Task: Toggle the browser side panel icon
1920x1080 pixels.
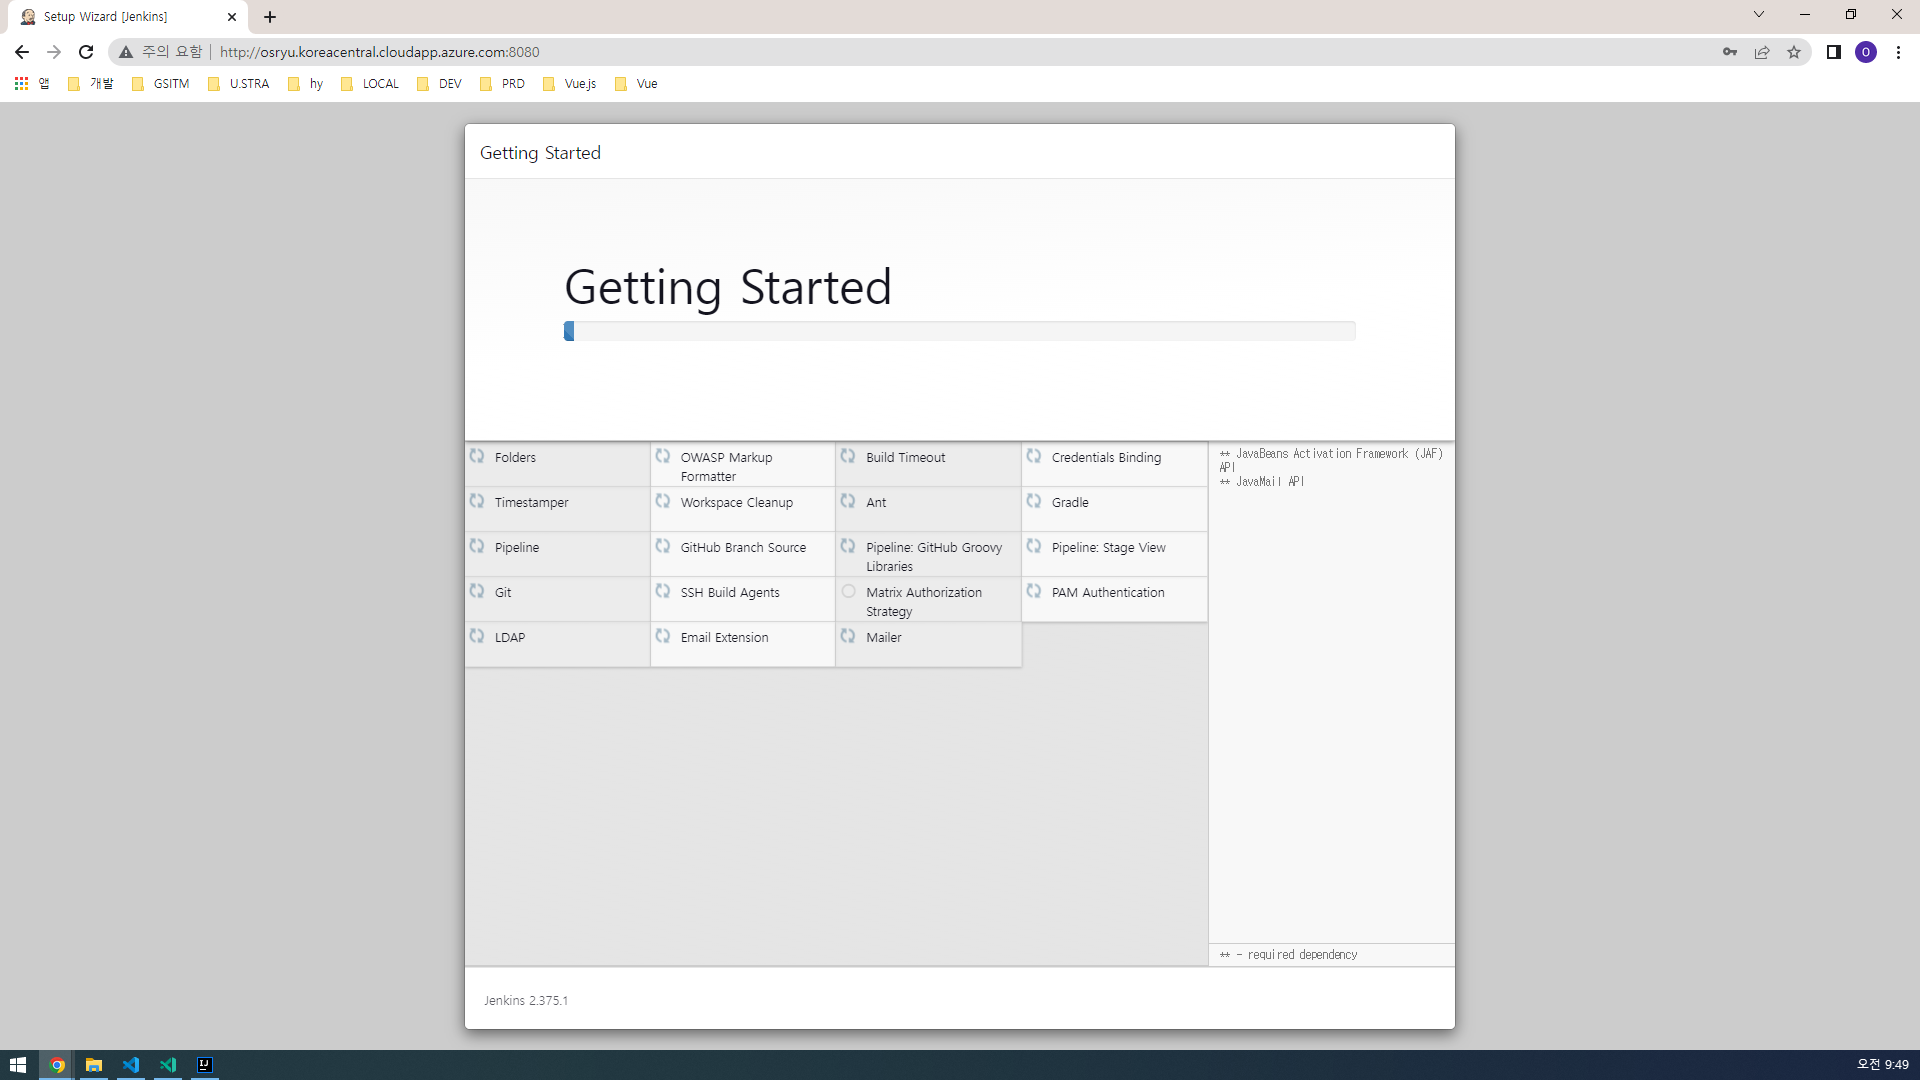Action: [x=1834, y=52]
